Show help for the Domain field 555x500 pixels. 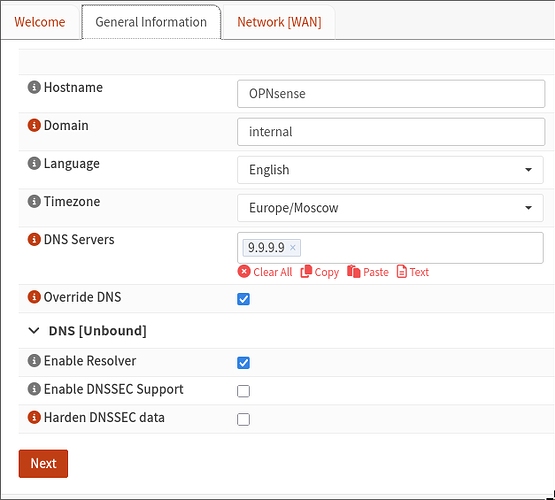pyautogui.click(x=34, y=125)
